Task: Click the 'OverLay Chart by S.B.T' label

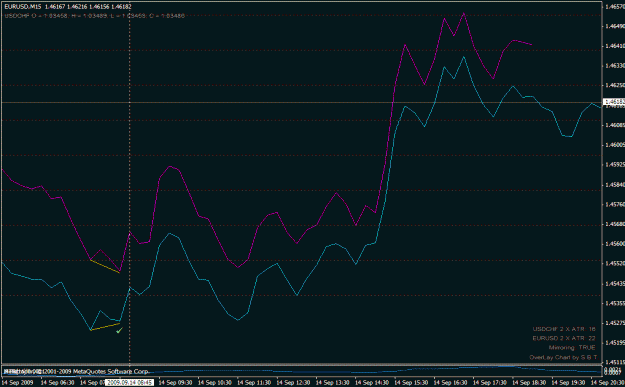Action: pos(563,357)
